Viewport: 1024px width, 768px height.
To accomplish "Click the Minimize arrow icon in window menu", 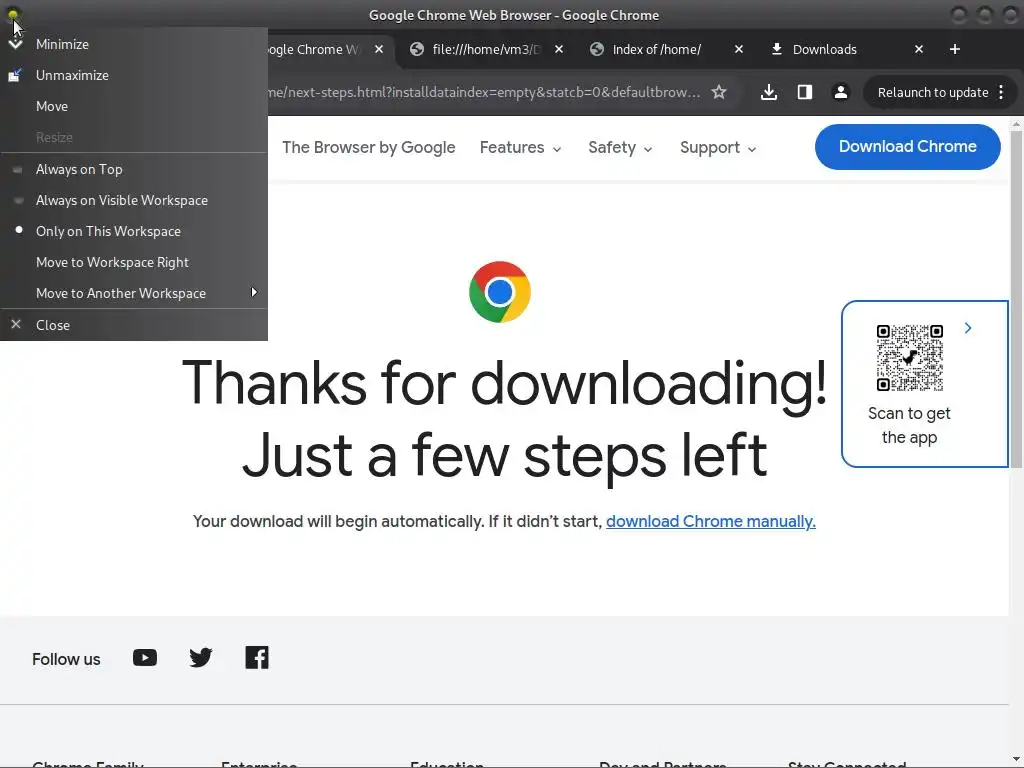I will pyautogui.click(x=15, y=44).
